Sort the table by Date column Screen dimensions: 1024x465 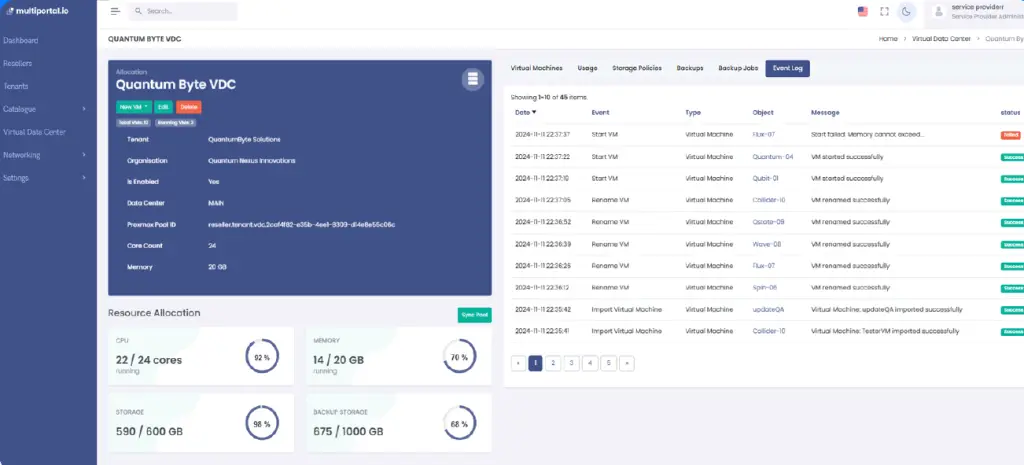tap(526, 112)
